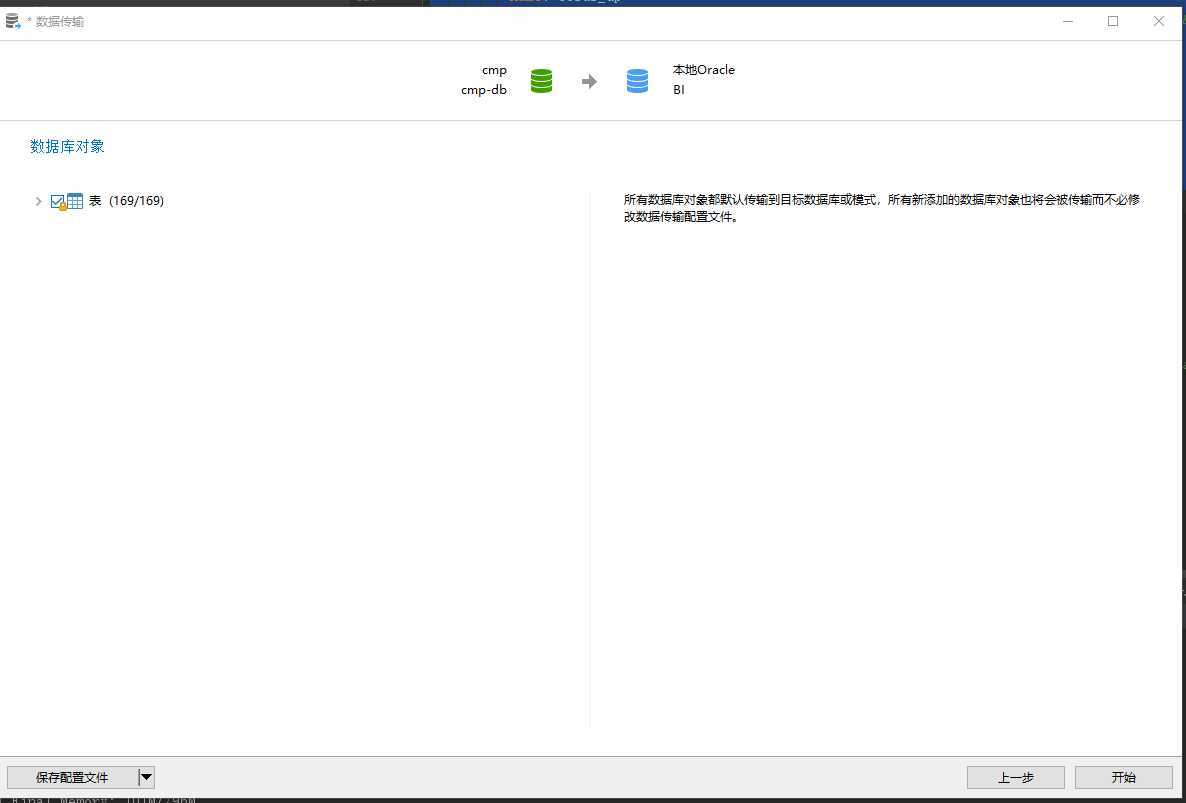The height and width of the screenshot is (803, 1186).
Task: Close the 数据传输 window
Action: coord(1159,21)
